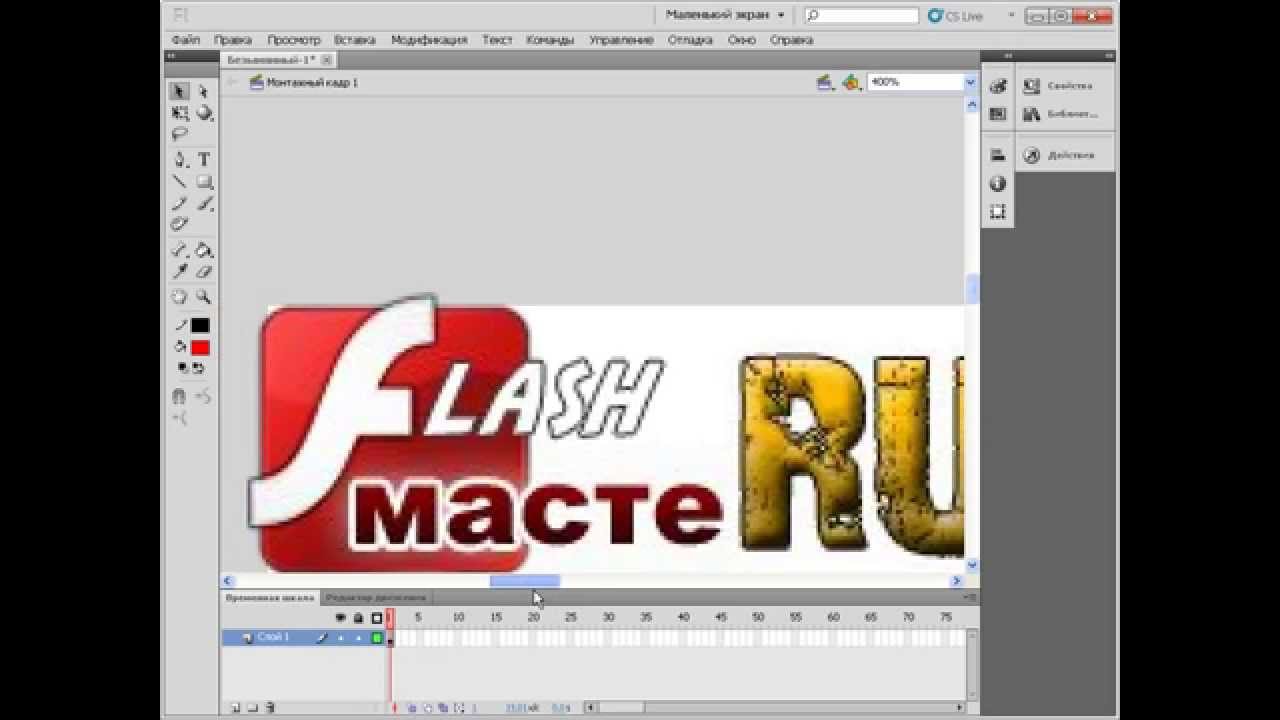The height and width of the screenshot is (720, 1280).
Task: Open the Вставка menu
Action: (354, 40)
